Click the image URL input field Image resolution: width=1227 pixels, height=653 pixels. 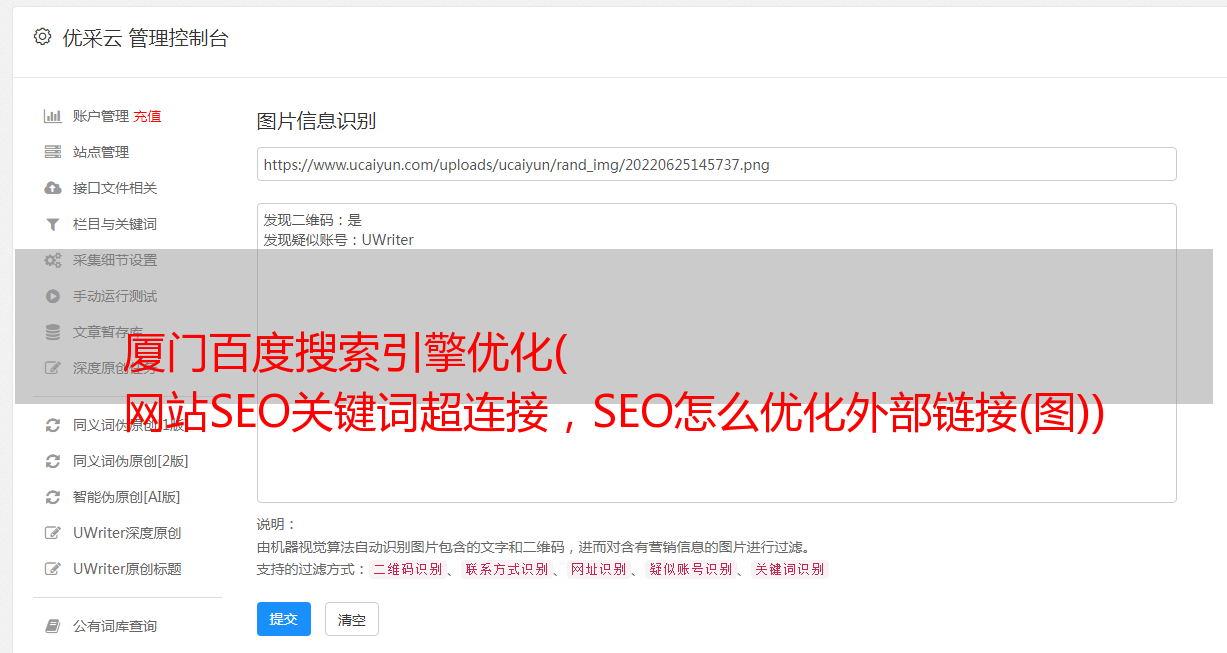click(x=716, y=164)
